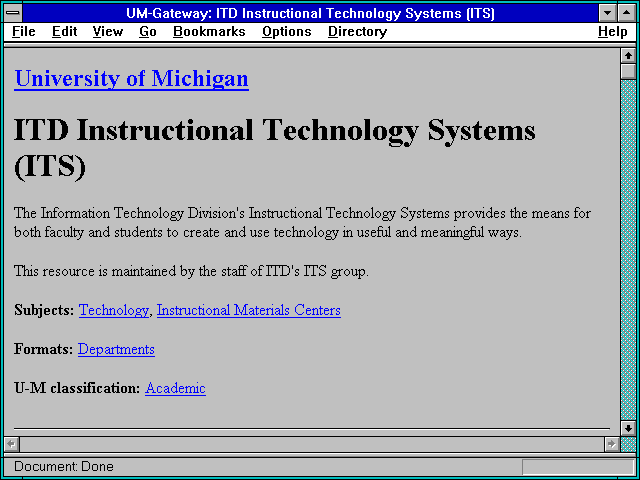Open the Help menu

click(613, 32)
